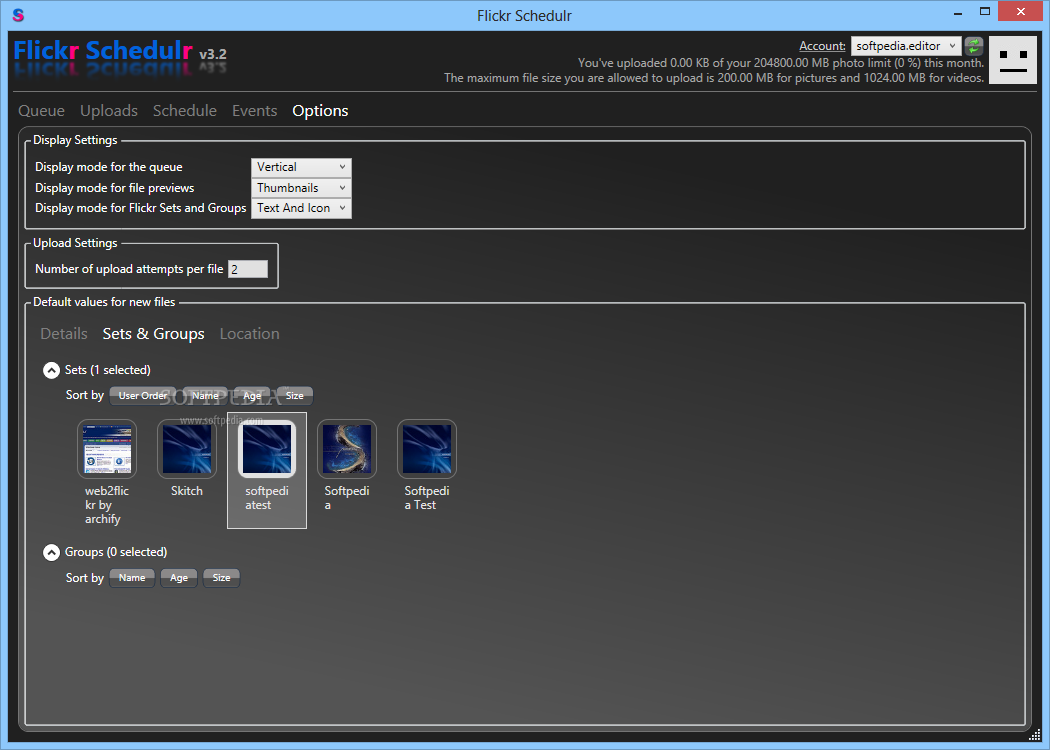Click 'Display mode for the queue' label

tap(108, 167)
